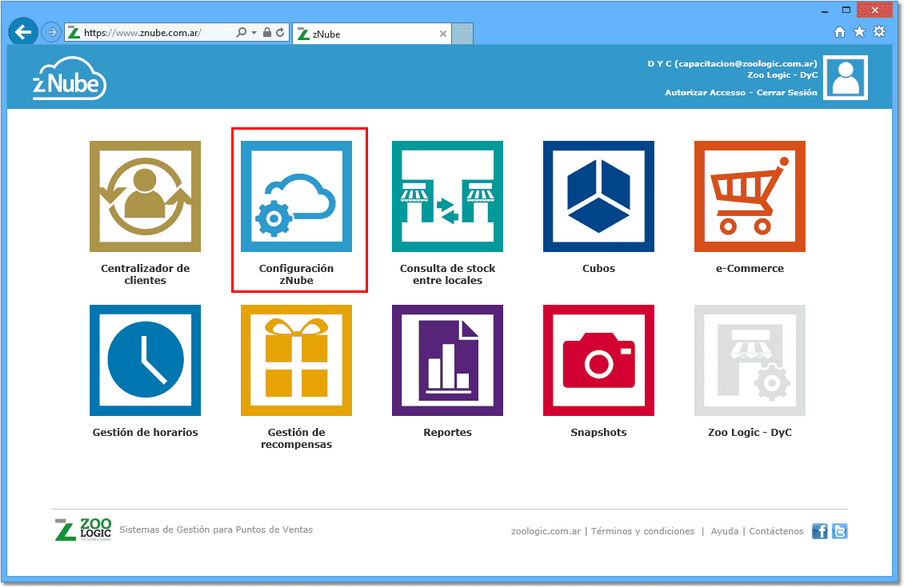The width and height of the screenshot is (904, 588).
Task: Expand the address bar dropdown arrow
Action: tap(254, 33)
